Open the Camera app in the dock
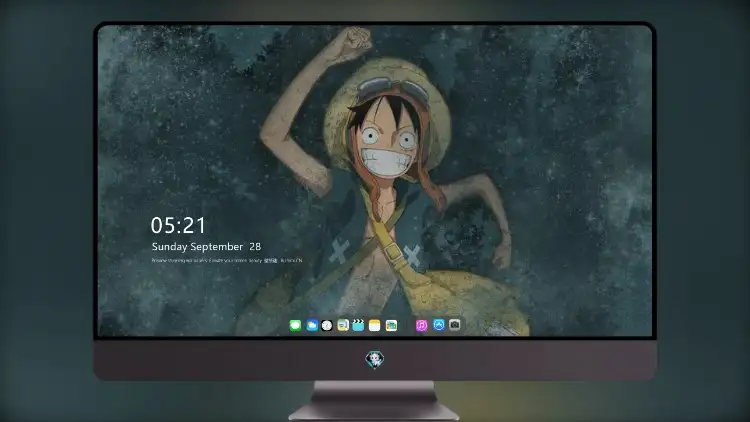Screen dimensions: 750x422 [455, 325]
